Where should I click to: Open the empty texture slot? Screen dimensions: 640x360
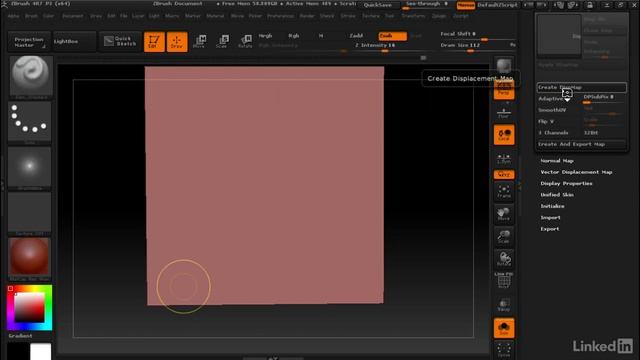[29, 213]
